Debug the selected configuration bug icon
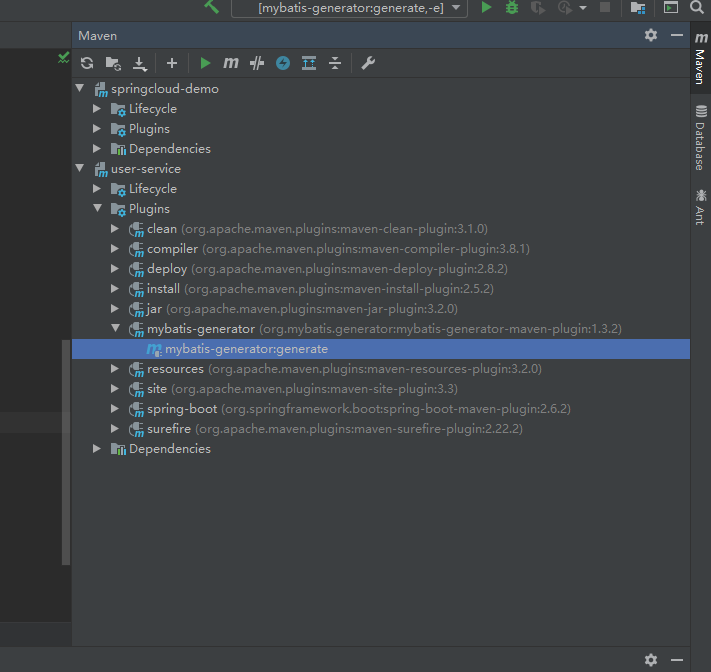This screenshot has width=711, height=672. pos(512,7)
